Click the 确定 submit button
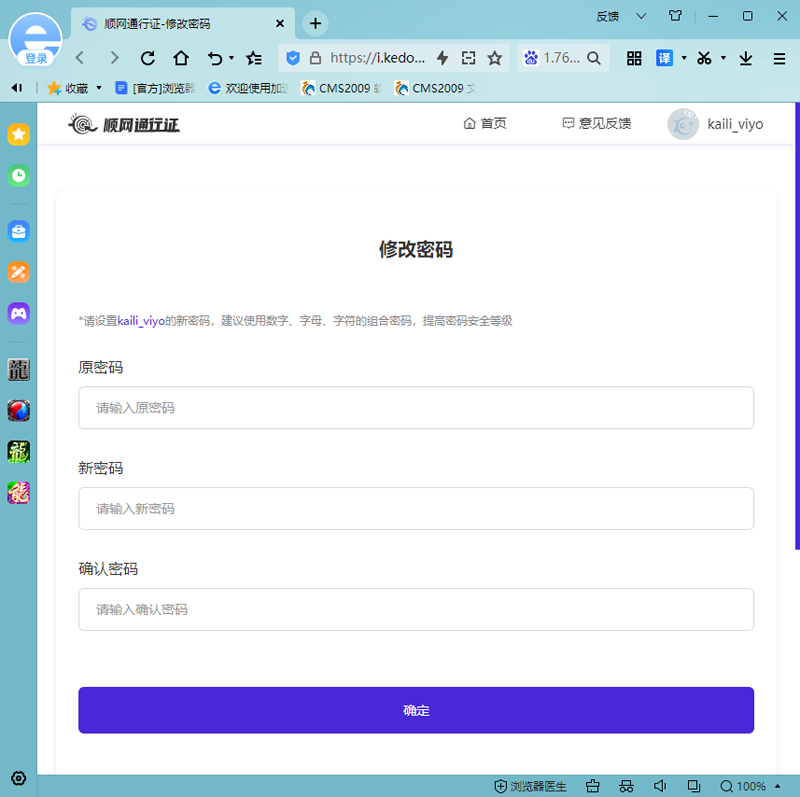 point(416,710)
